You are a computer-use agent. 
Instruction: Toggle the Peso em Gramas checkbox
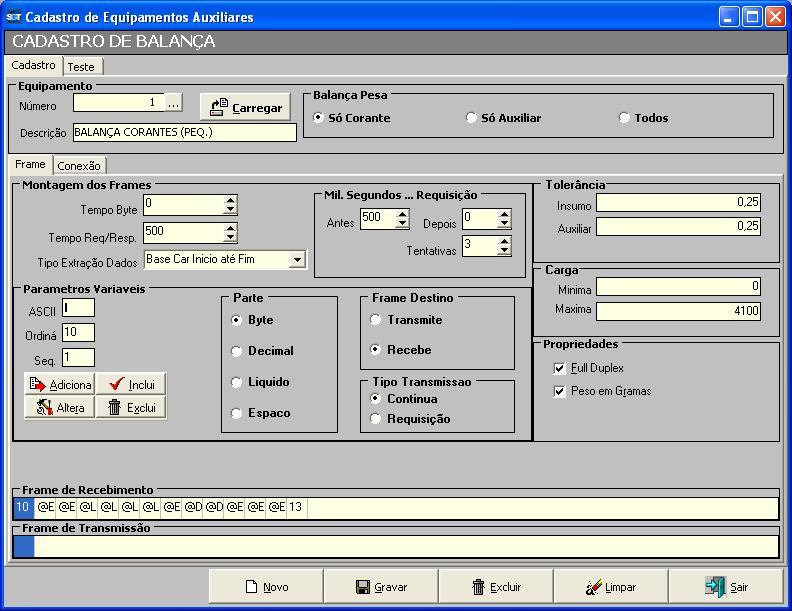click(x=559, y=391)
